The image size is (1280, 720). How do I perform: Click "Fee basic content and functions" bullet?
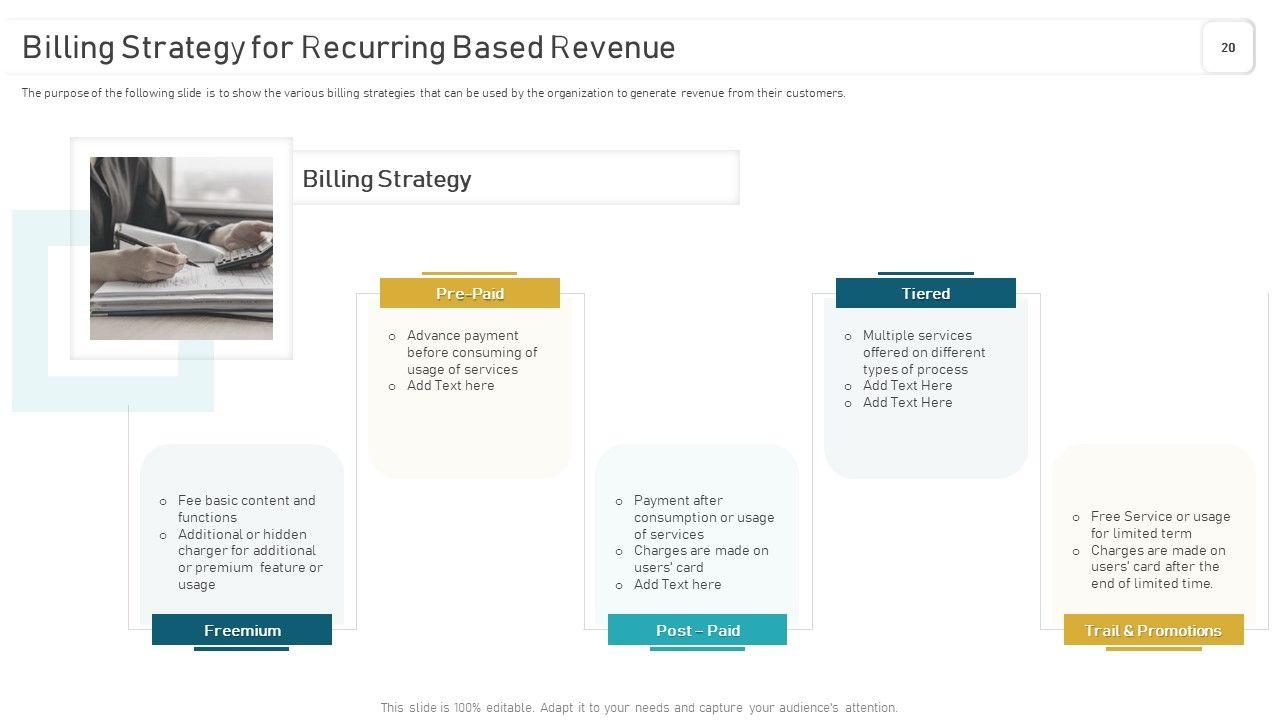point(246,508)
